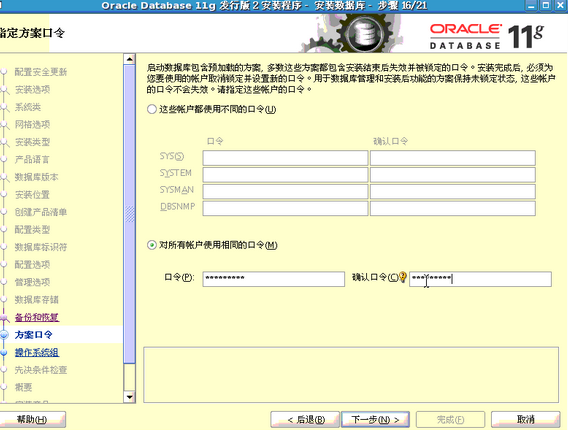The width and height of the screenshot is (568, 430).
Task: Focus the 口令(P) password field
Action: point(273,279)
